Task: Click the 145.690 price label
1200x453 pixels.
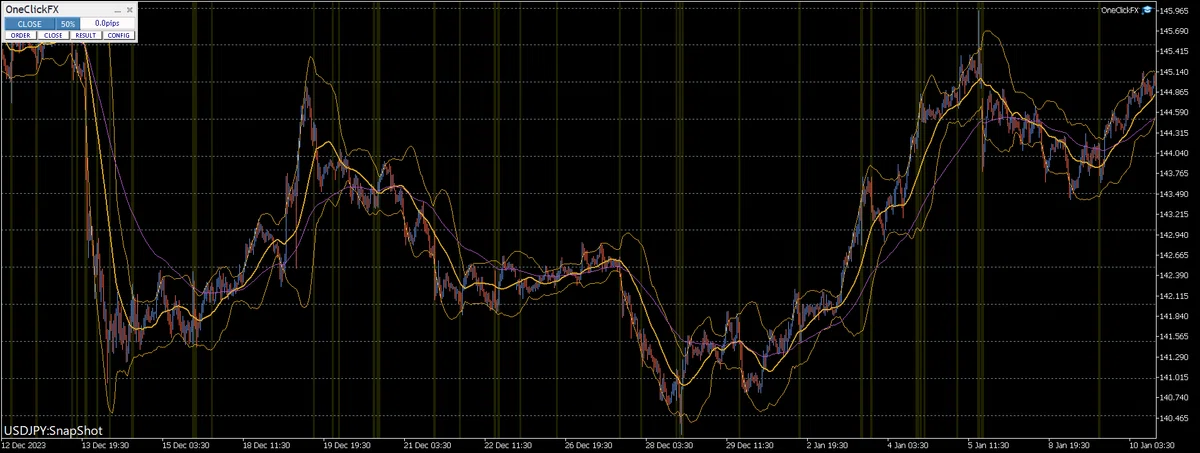Action: 1174,31
